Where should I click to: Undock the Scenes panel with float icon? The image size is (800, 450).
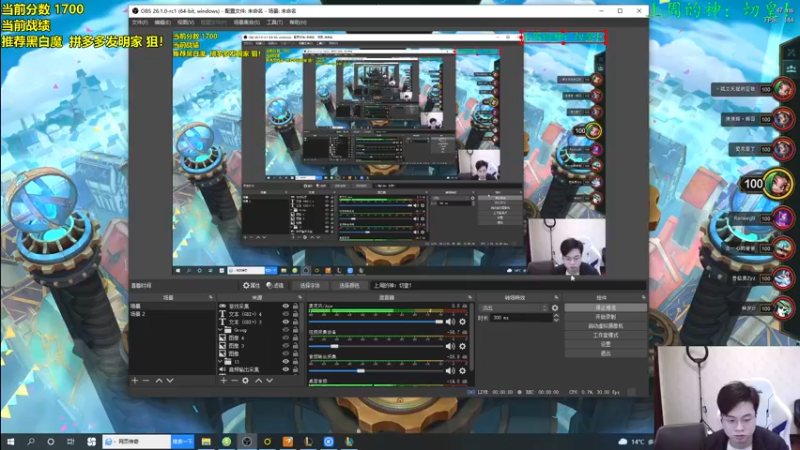pyautogui.click(x=211, y=297)
